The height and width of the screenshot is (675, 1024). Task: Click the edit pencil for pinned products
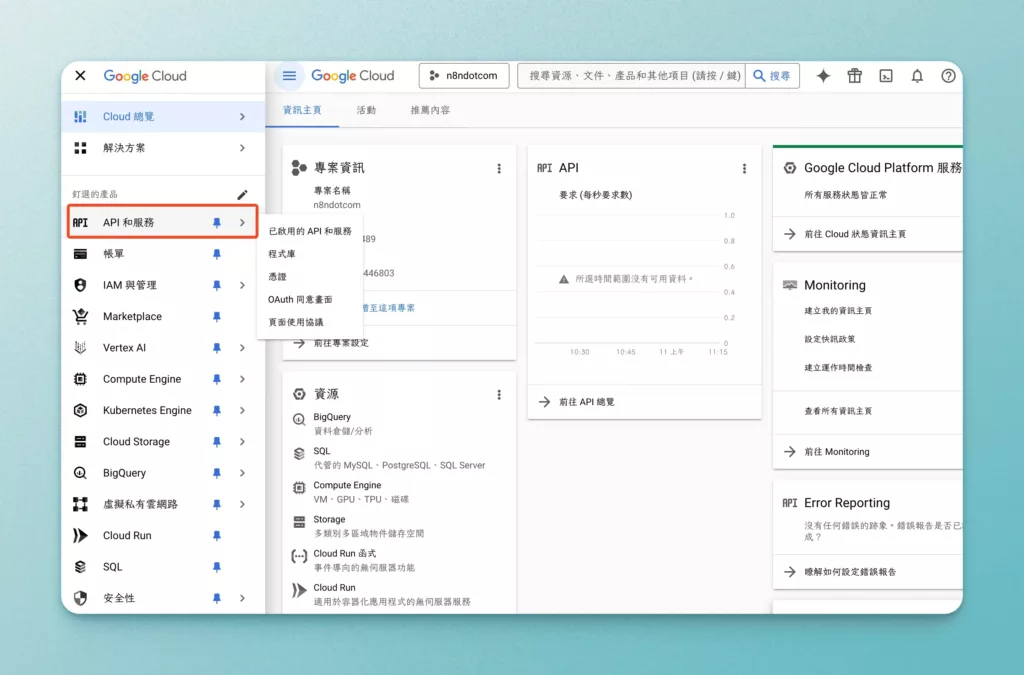click(x=242, y=195)
